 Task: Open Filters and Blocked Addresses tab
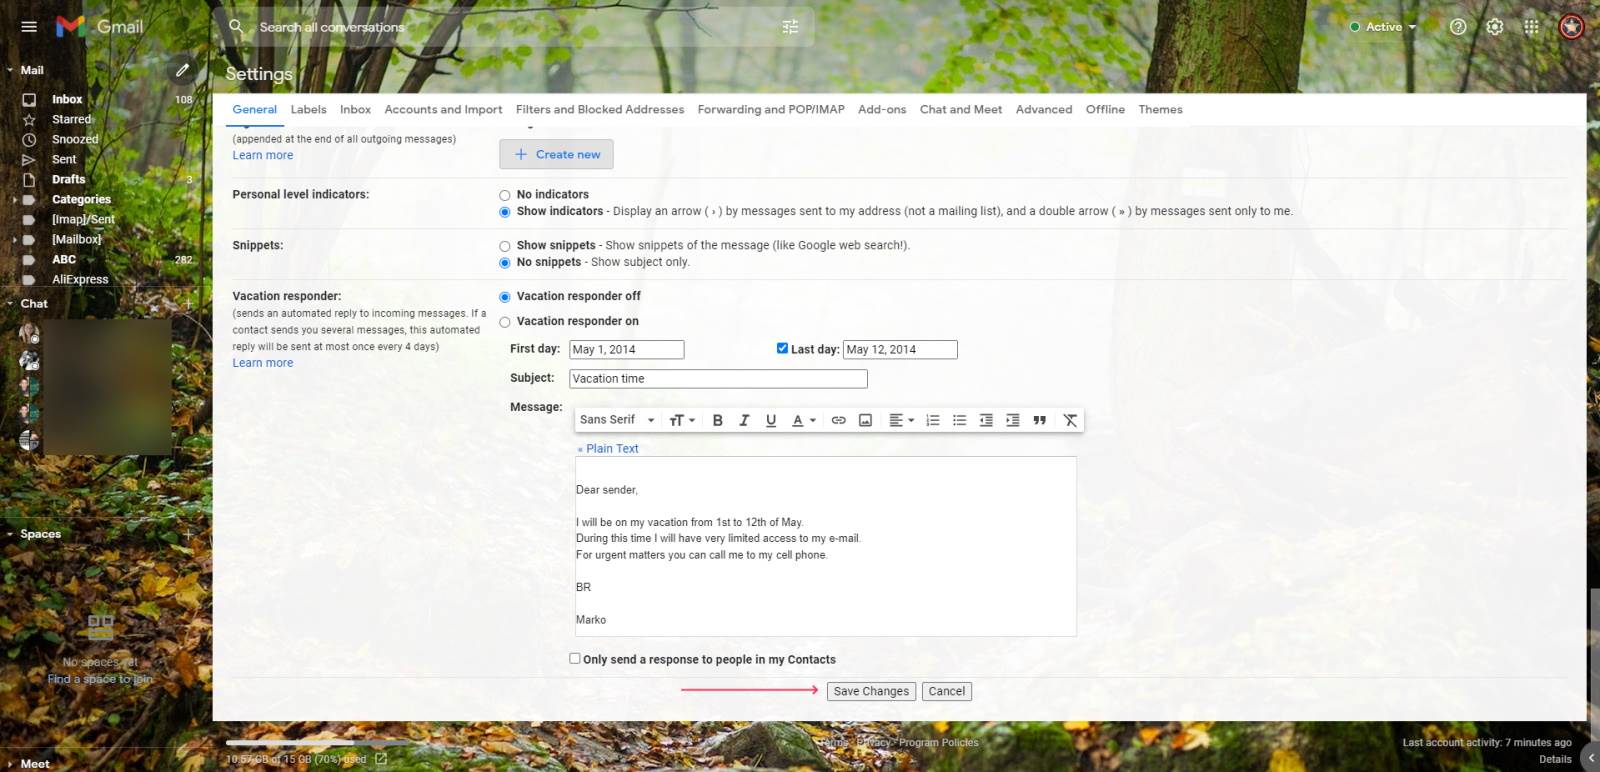pyautogui.click(x=599, y=110)
